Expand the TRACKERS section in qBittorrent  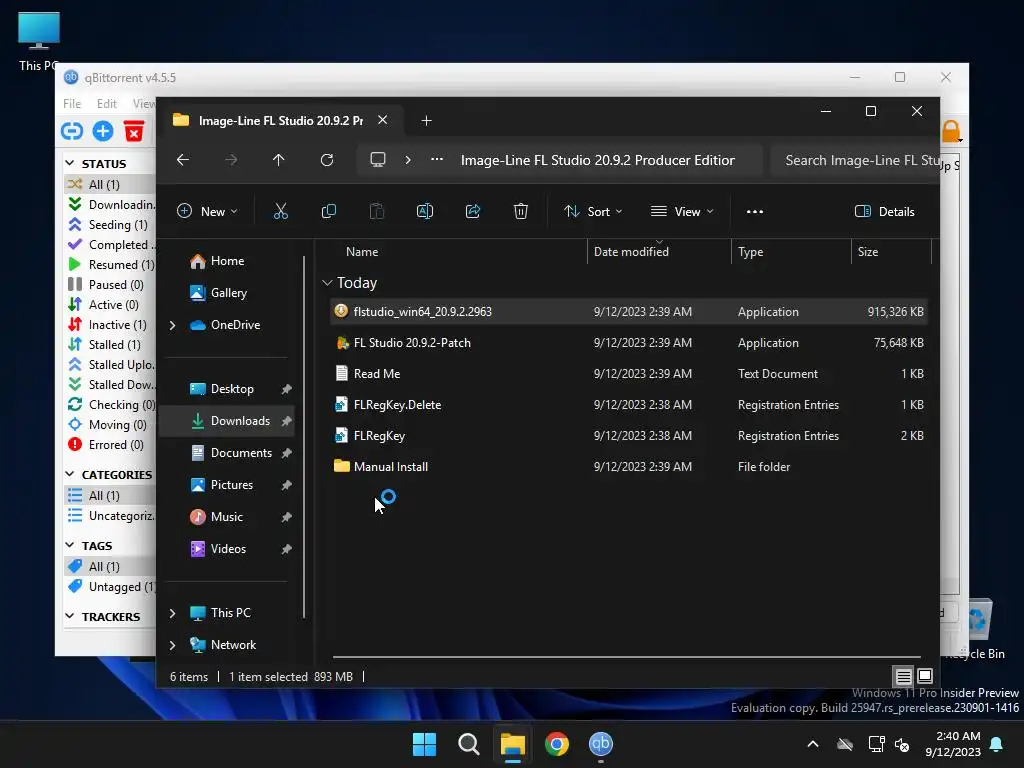click(70, 616)
